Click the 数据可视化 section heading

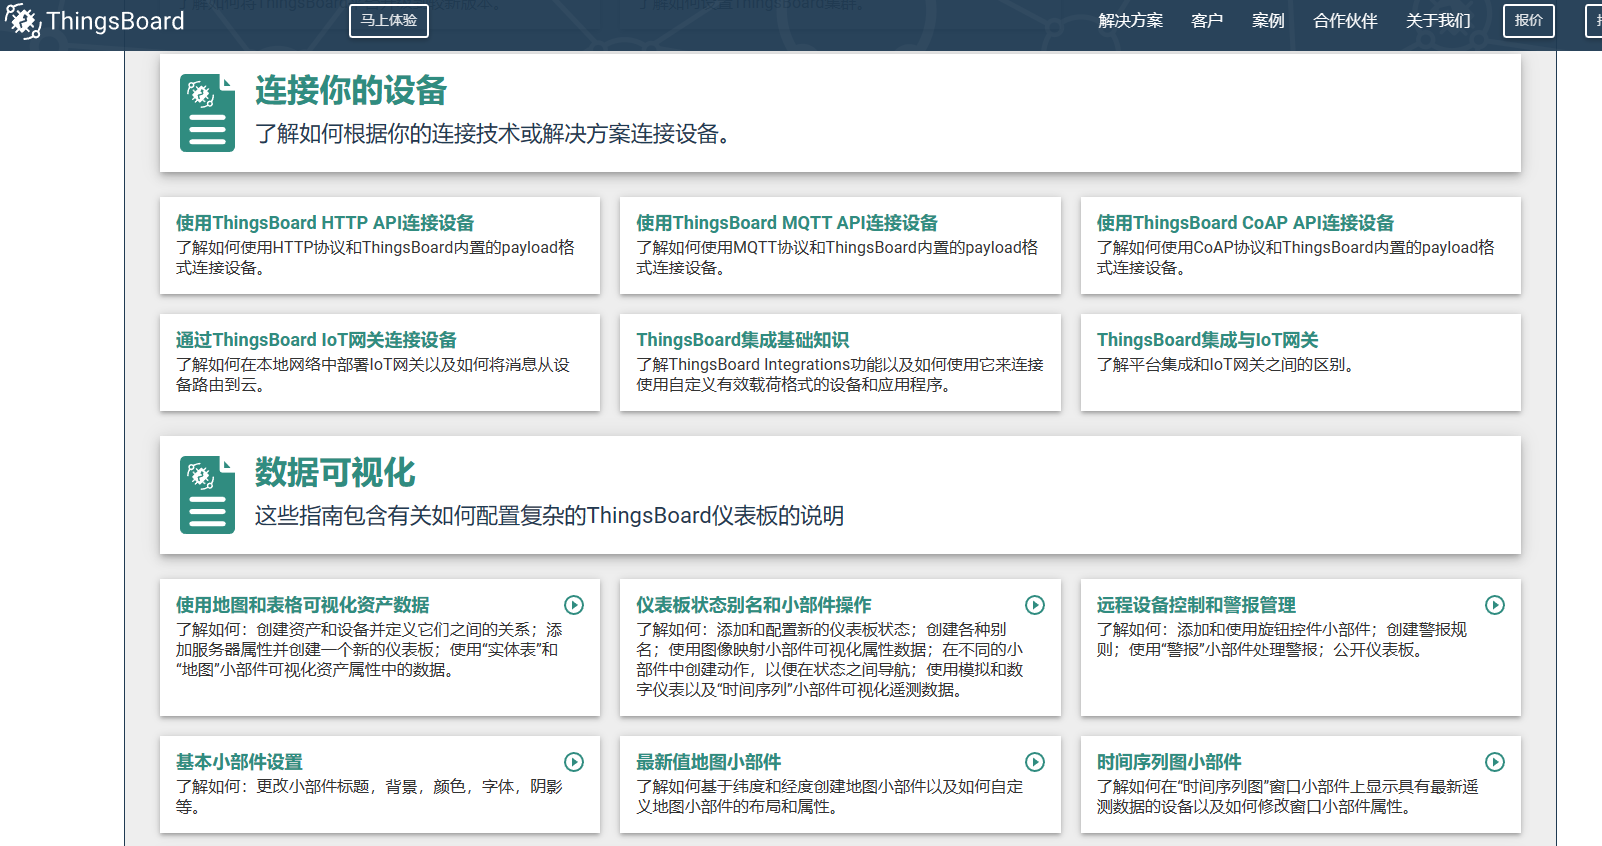click(x=335, y=473)
